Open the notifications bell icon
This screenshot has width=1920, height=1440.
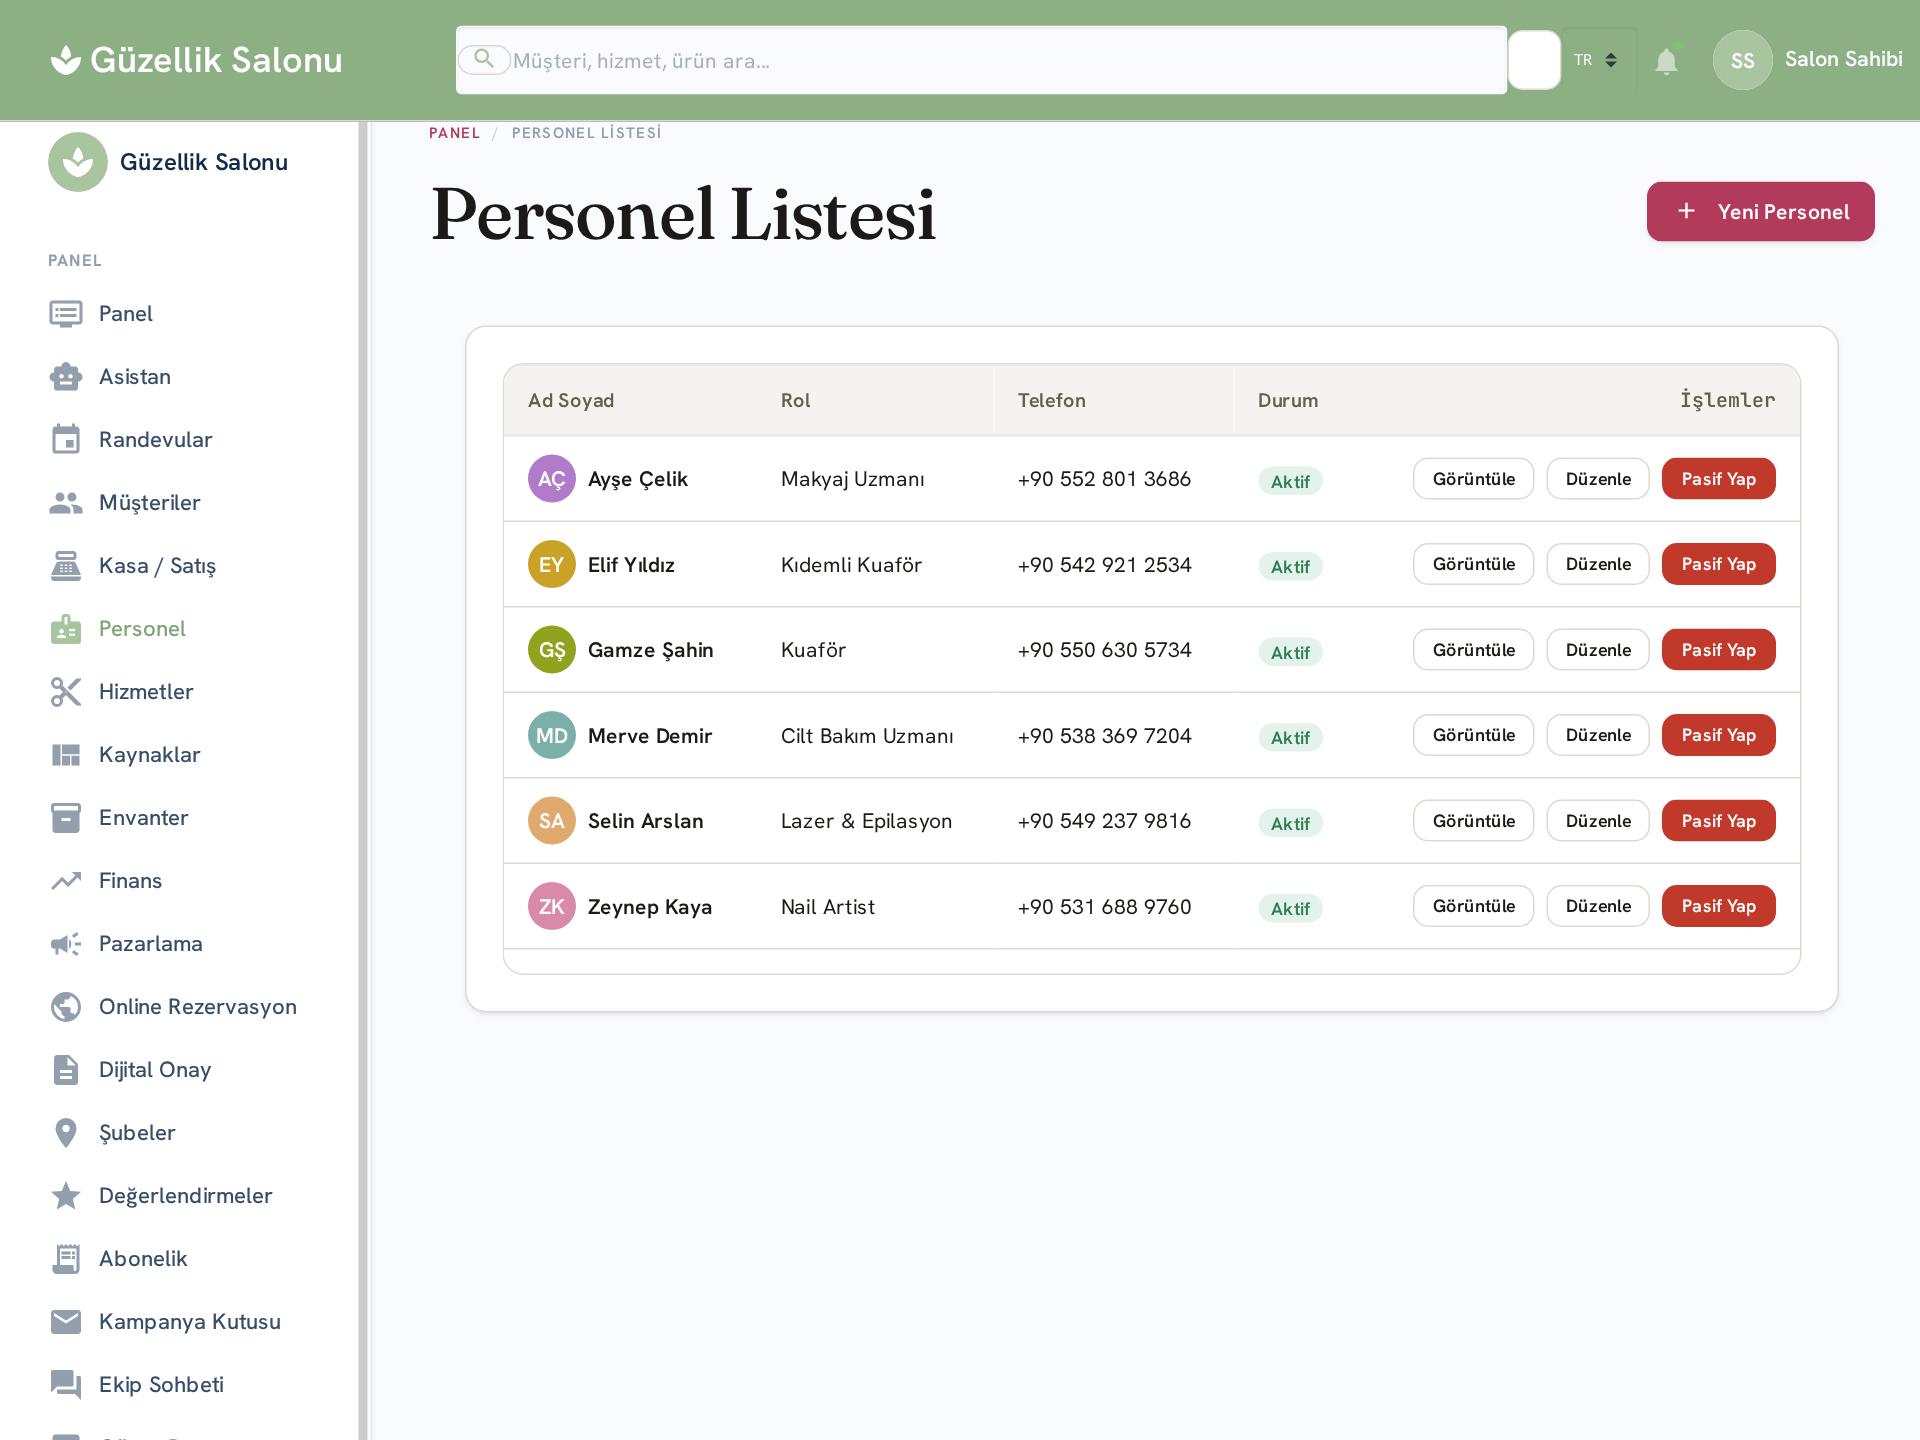coord(1666,61)
